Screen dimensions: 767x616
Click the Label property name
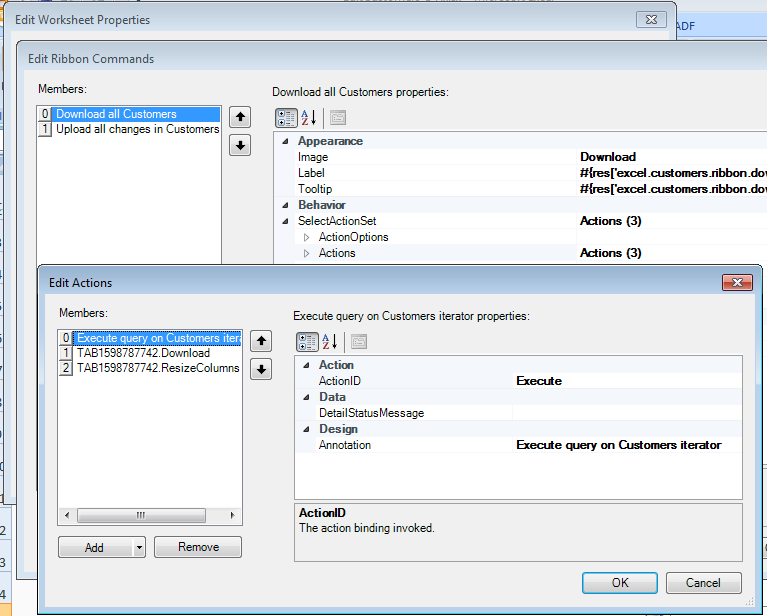pos(311,173)
